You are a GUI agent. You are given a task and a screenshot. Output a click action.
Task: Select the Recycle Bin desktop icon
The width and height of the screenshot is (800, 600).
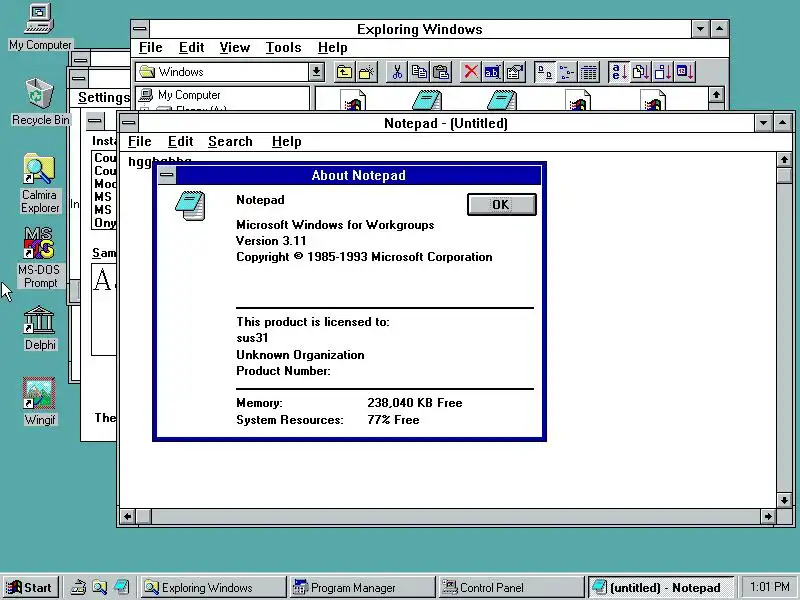click(x=40, y=102)
